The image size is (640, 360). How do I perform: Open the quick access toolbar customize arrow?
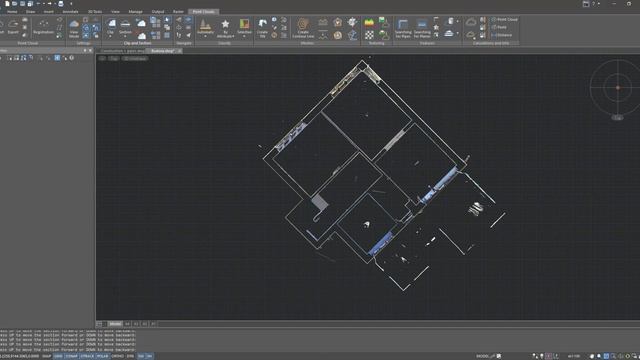coord(71,4)
